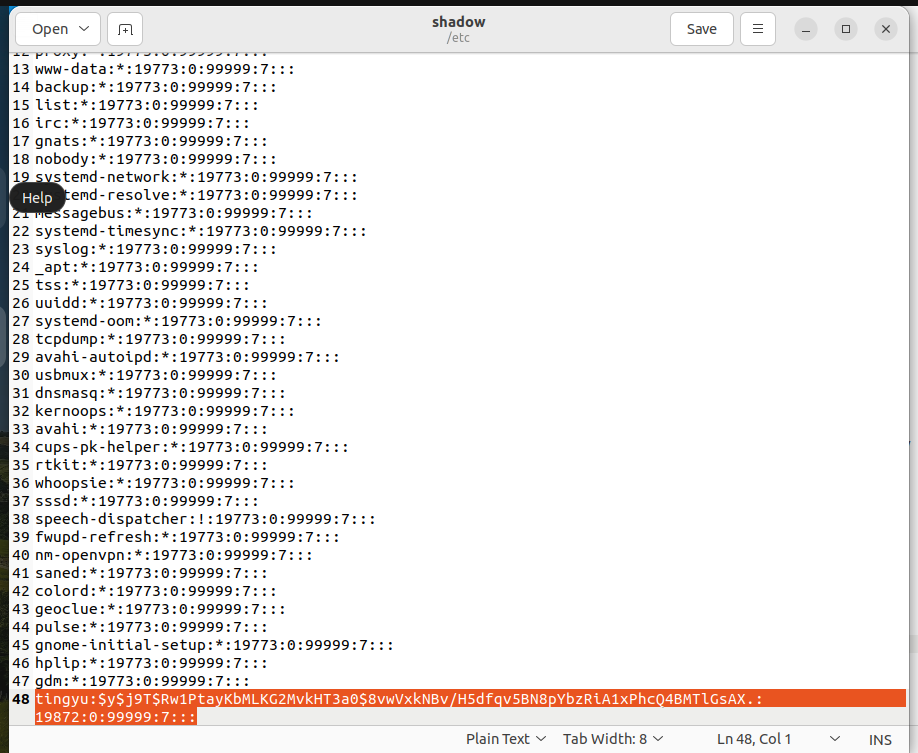The width and height of the screenshot is (918, 753).
Task: Place cursor on the speech-dispatcher line
Action: 205,519
